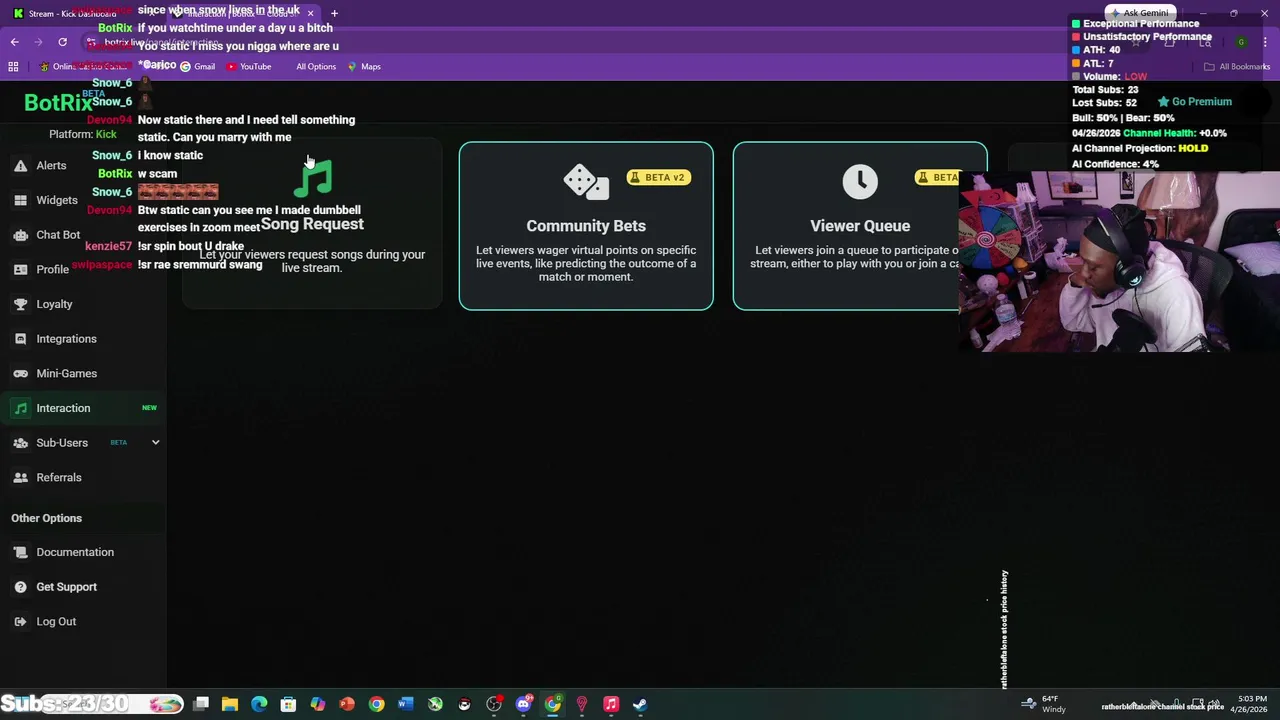Click the Song Request music note icon

[314, 179]
